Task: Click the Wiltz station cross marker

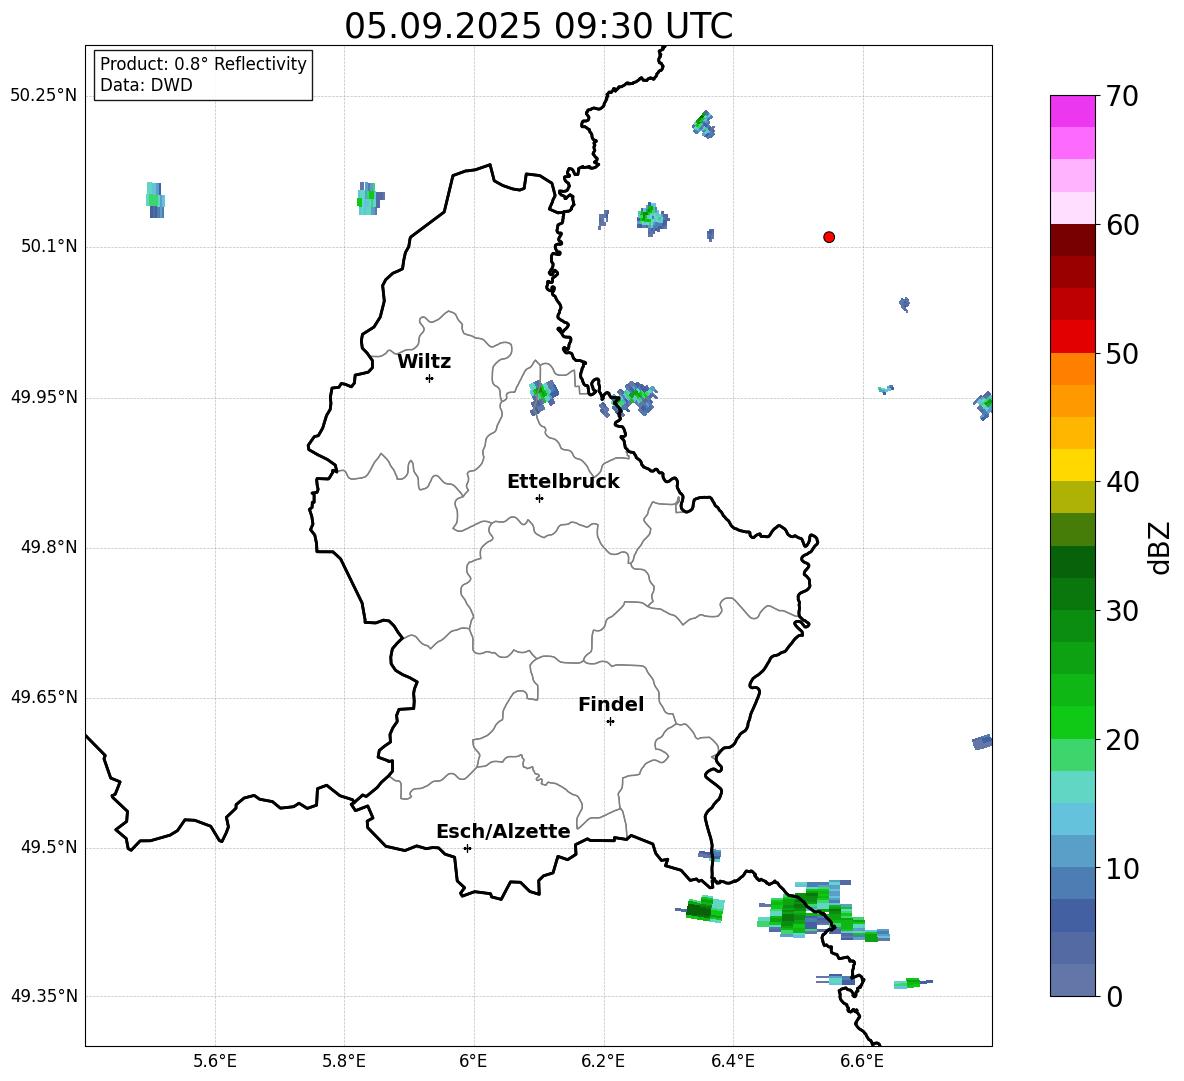Action: [429, 378]
